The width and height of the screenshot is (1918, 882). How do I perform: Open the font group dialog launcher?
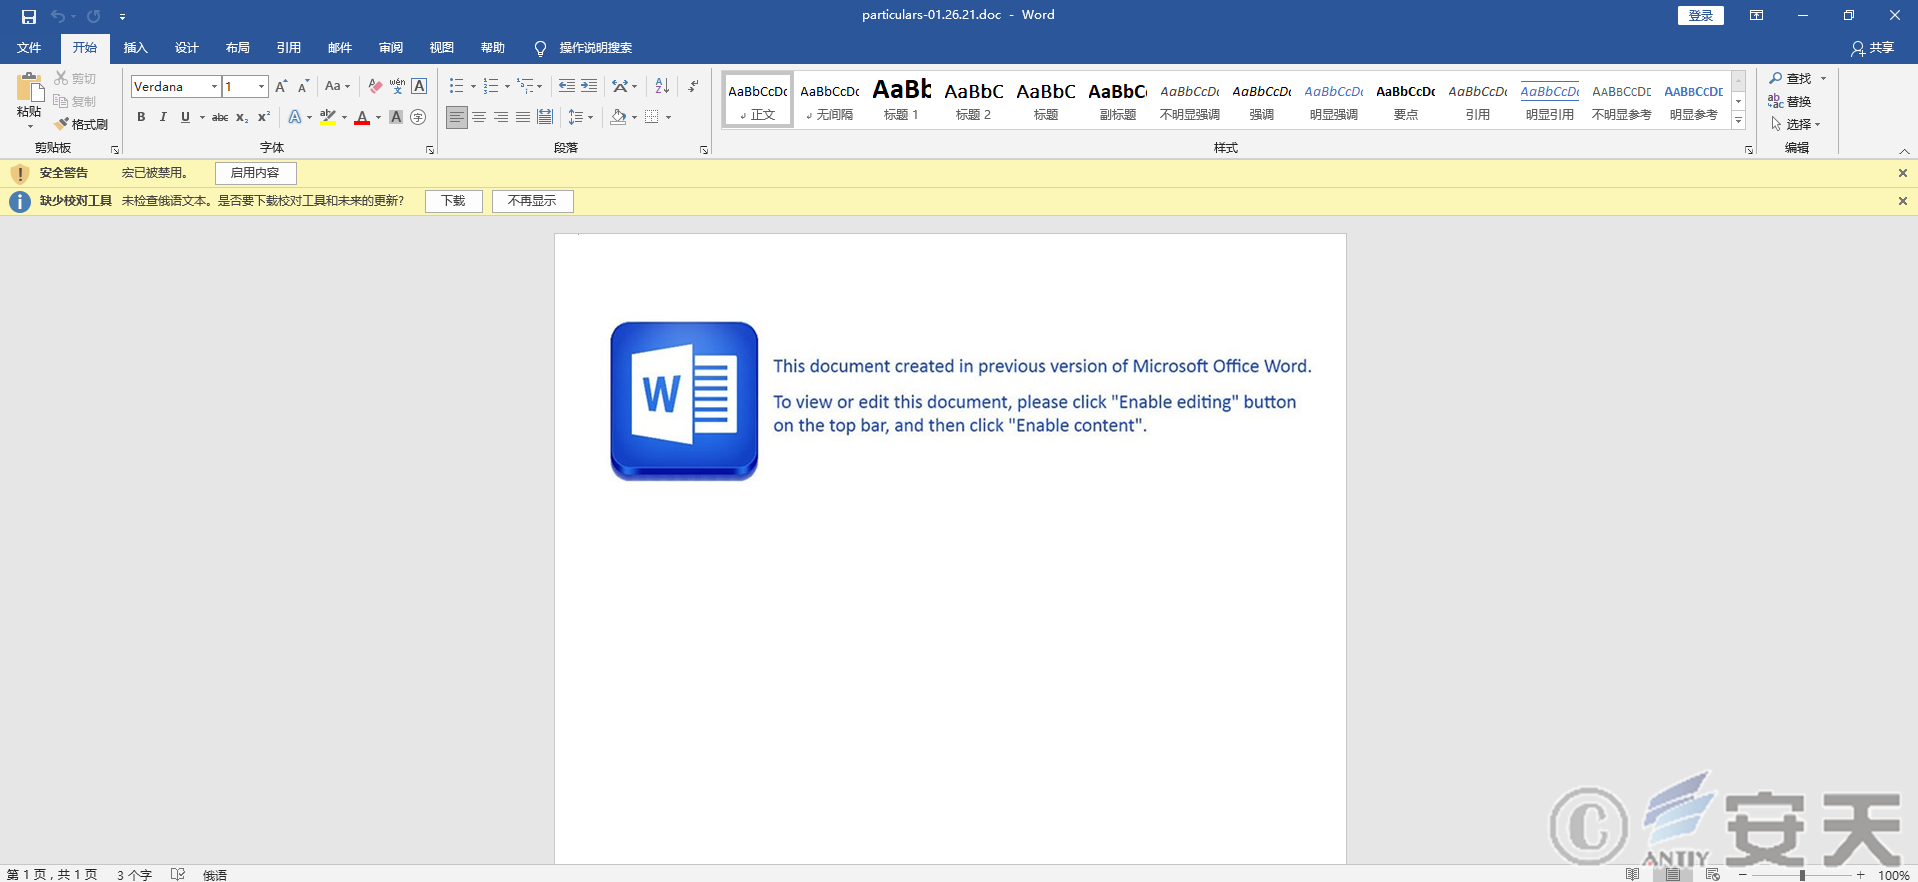click(x=430, y=150)
